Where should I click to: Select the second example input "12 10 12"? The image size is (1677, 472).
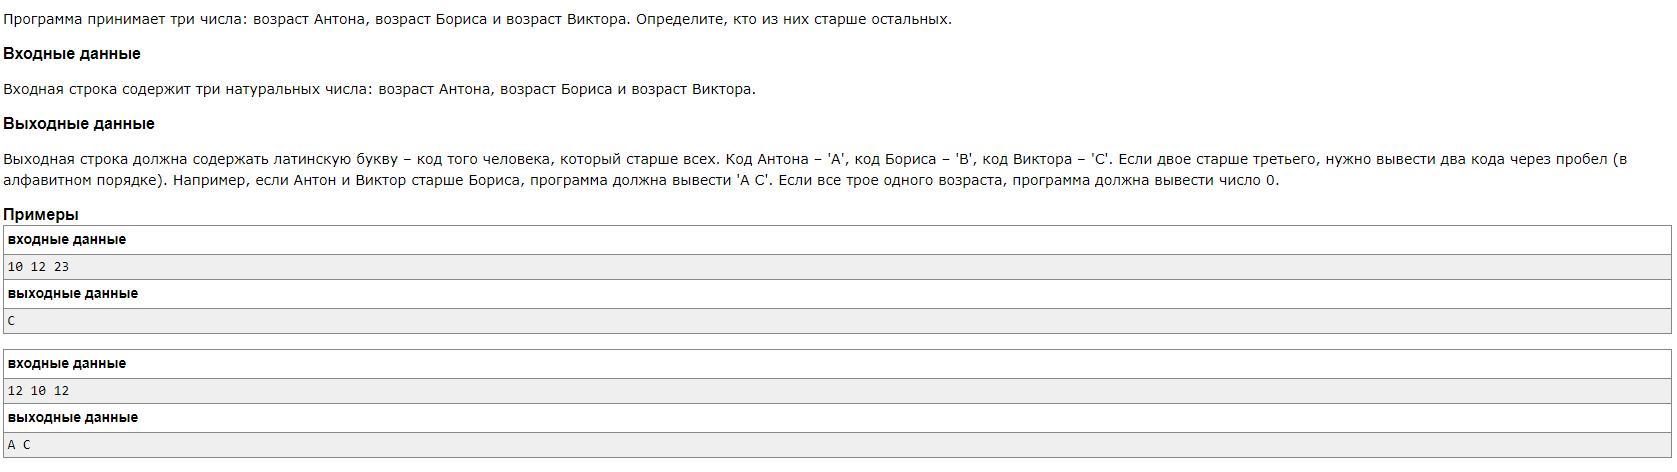38,391
